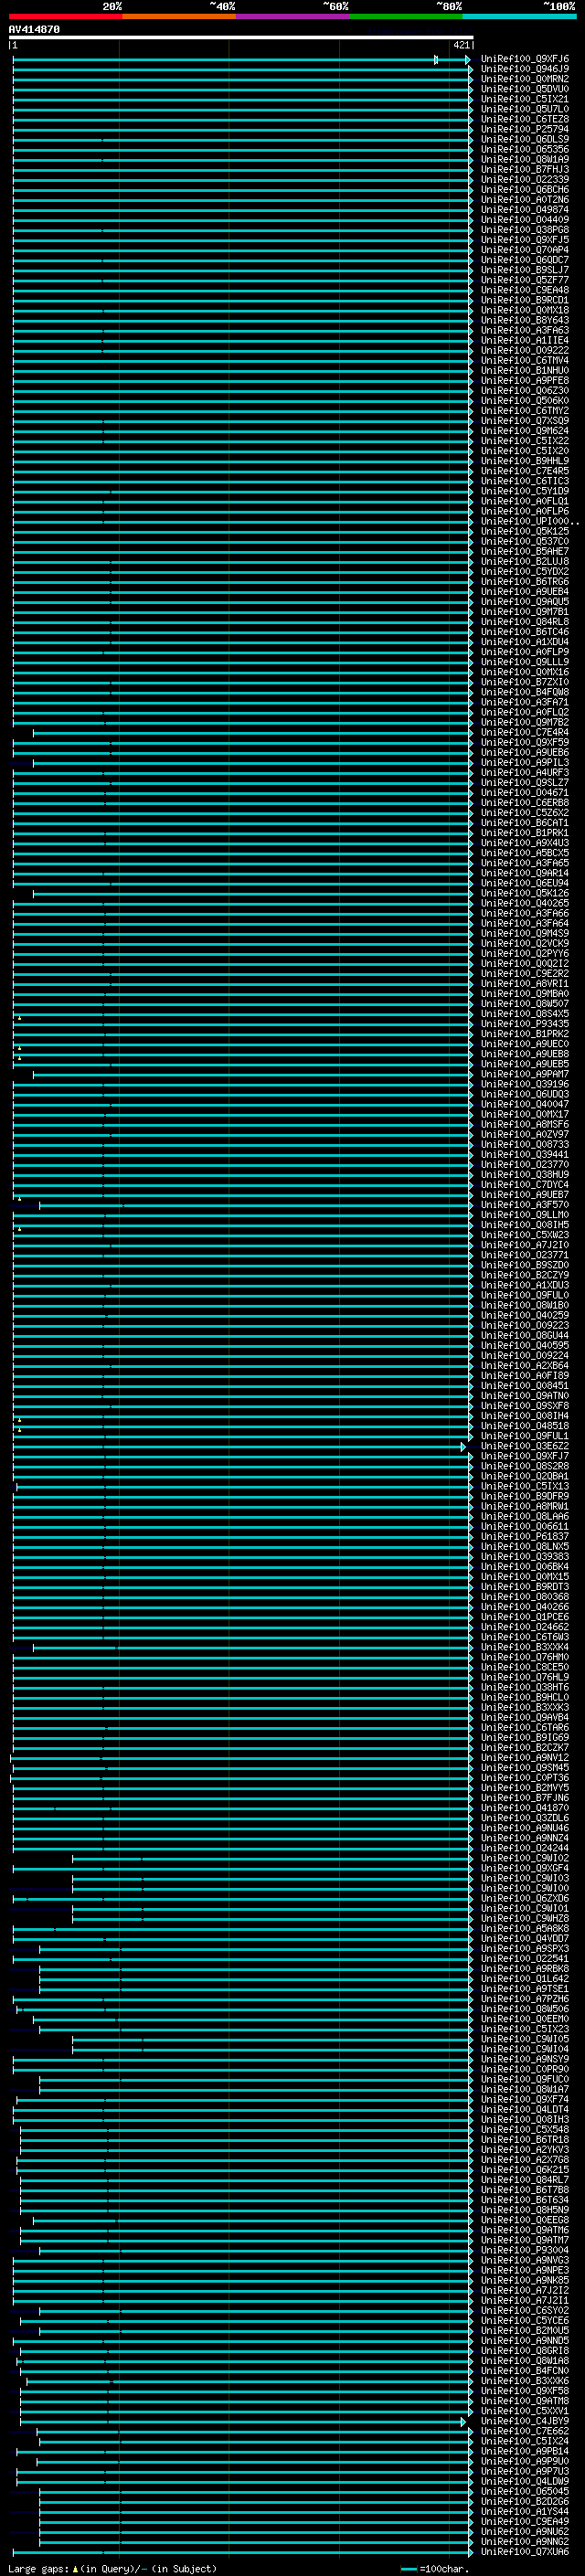This screenshot has height=2576, width=585.
Task: Select hit label UniRef100_Q0EEM0
Action: pos(525,2018)
